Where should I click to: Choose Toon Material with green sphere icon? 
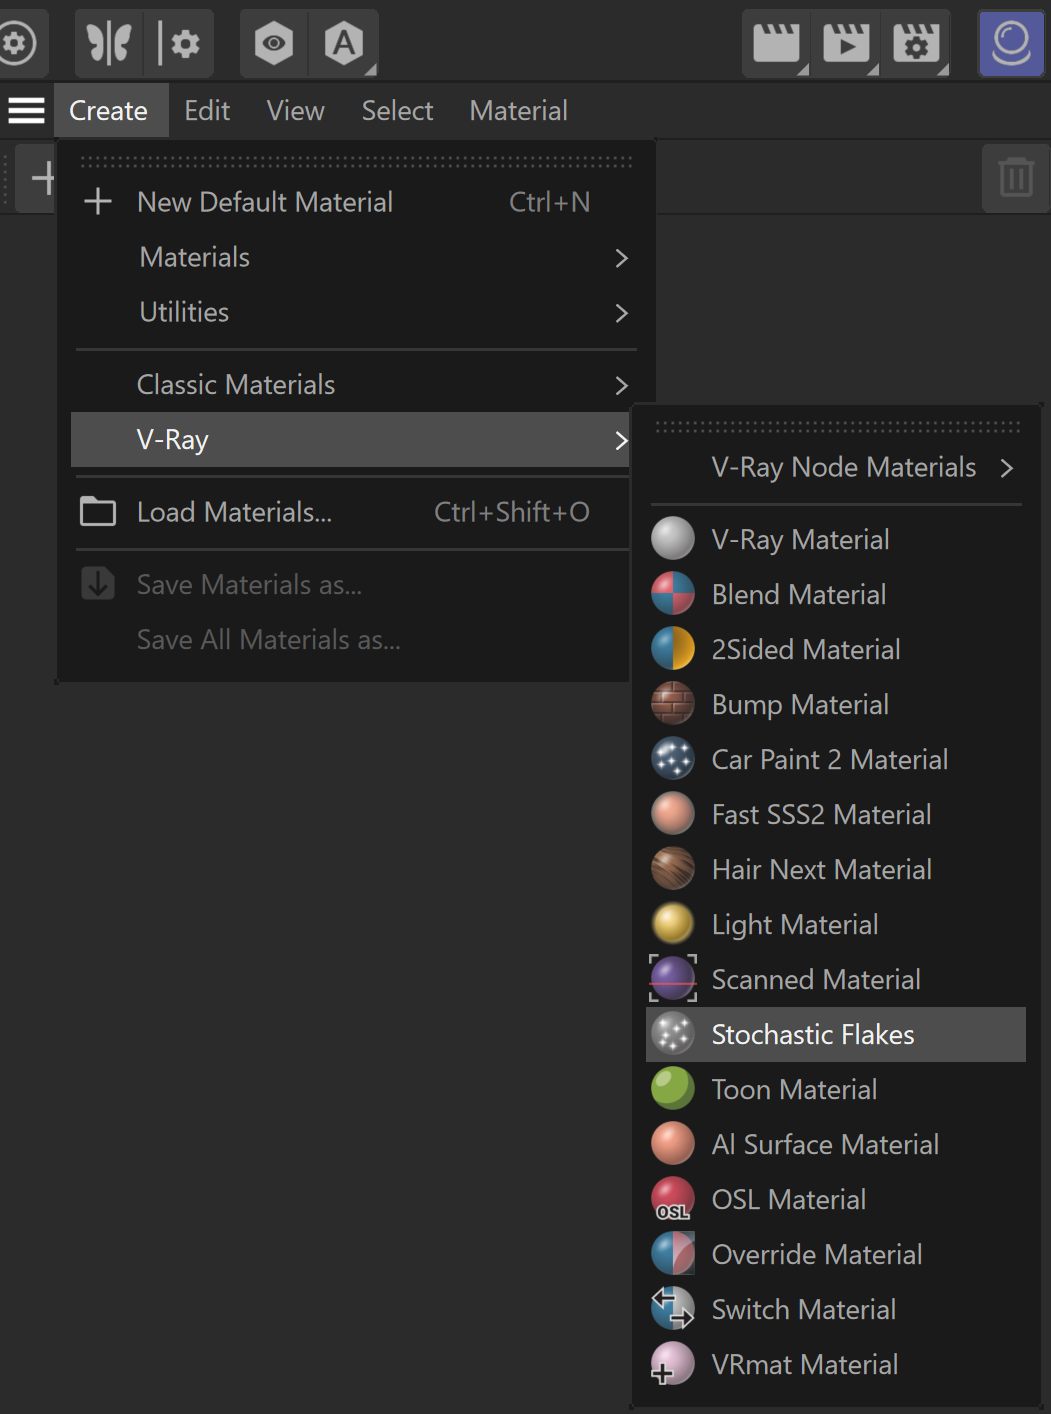[x=836, y=1090]
